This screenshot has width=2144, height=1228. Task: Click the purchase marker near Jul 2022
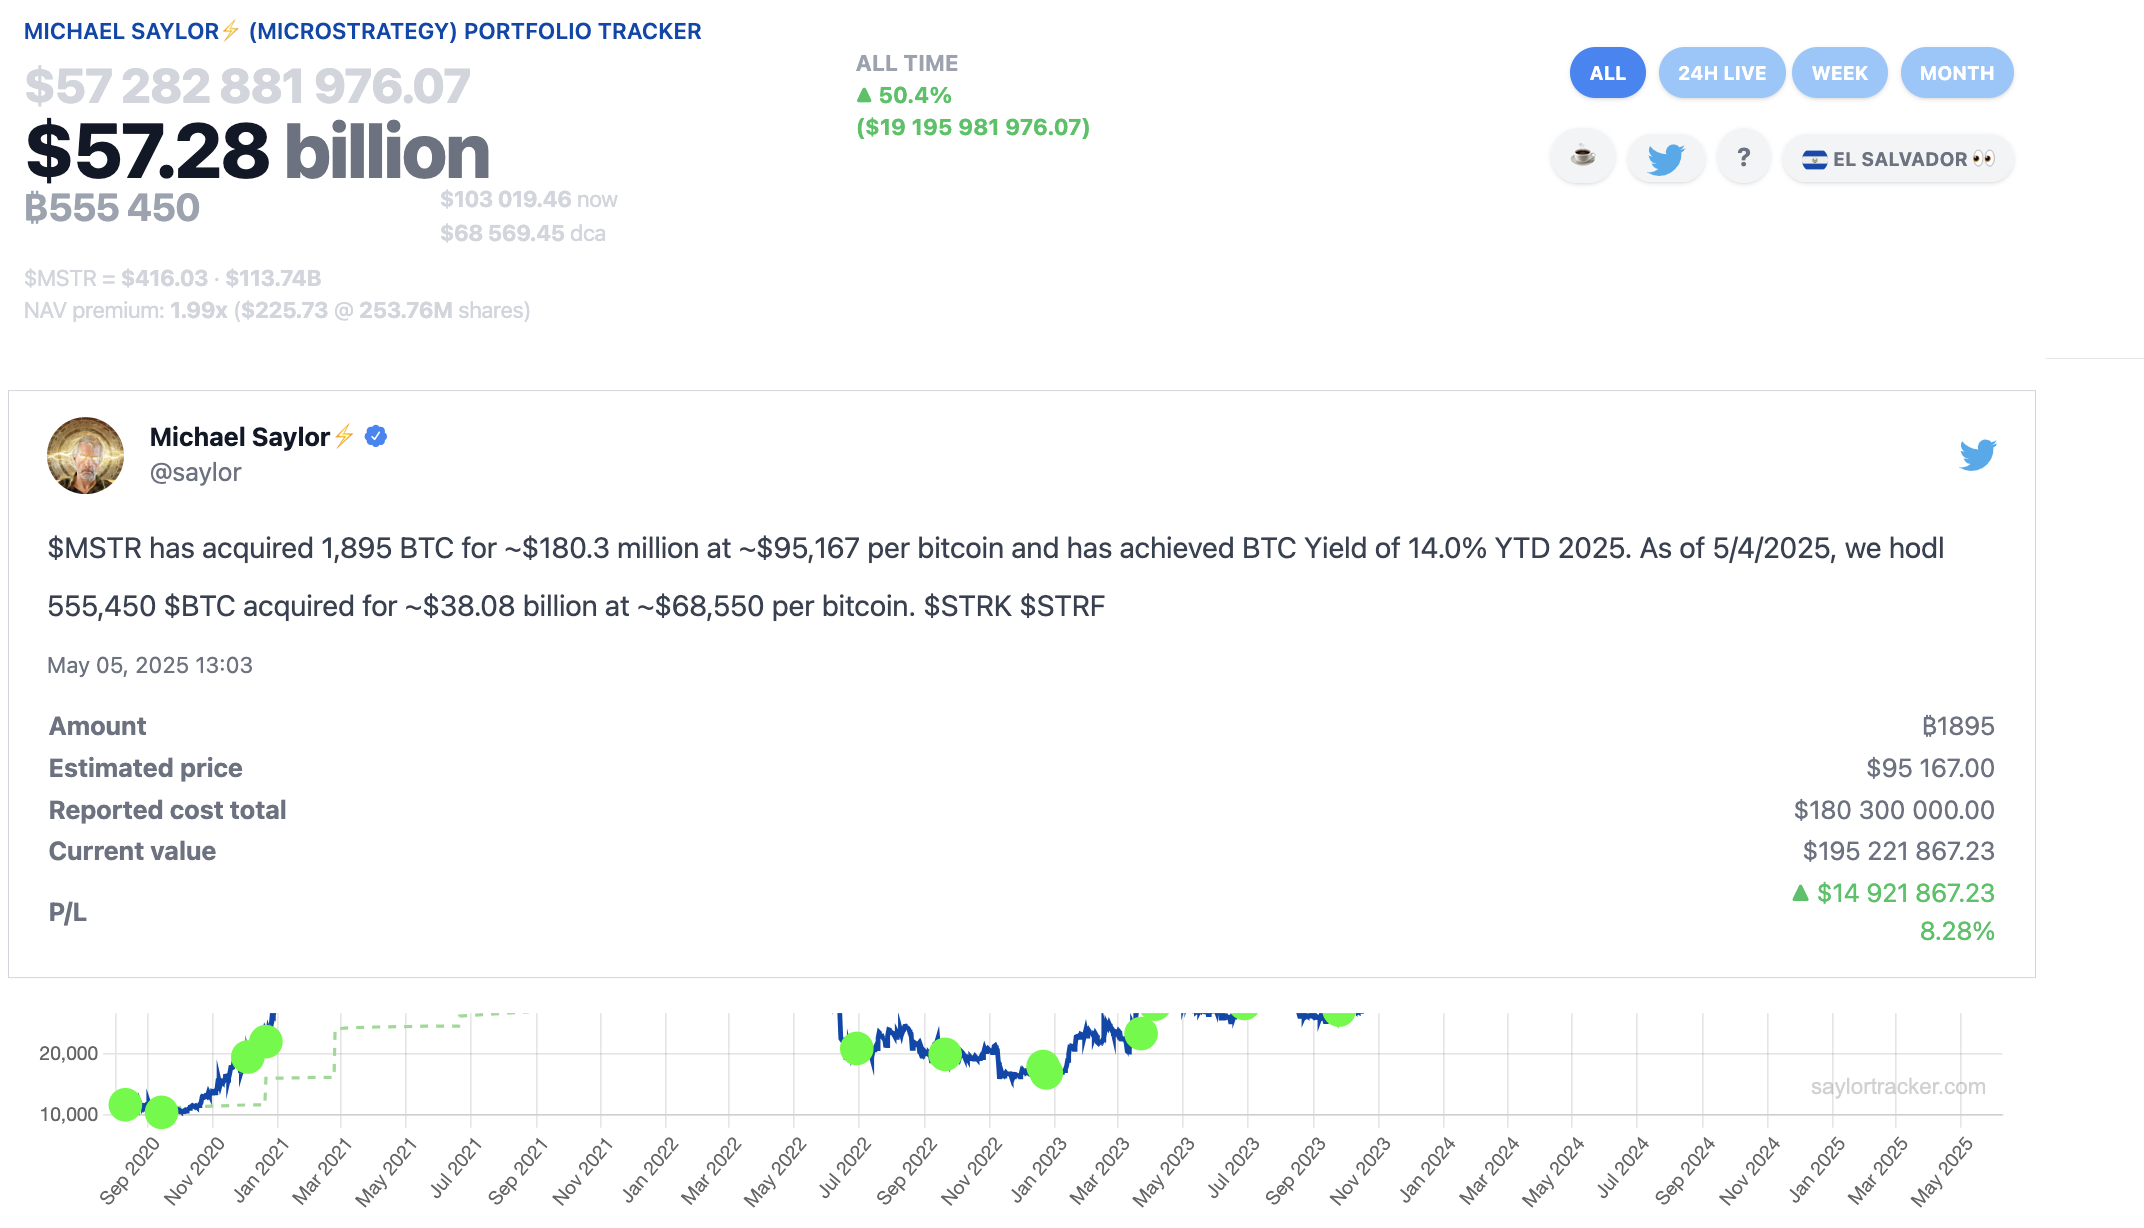[x=856, y=1048]
